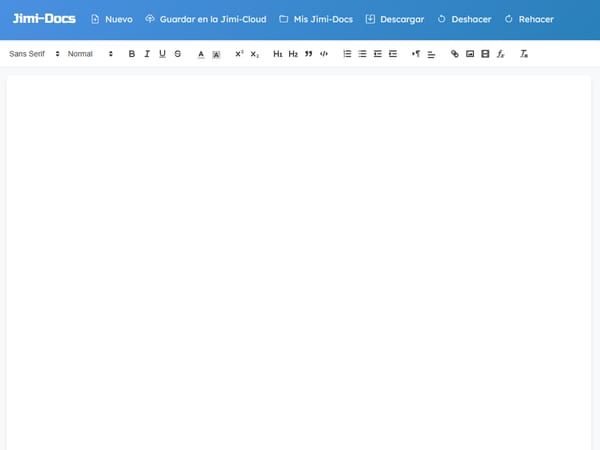This screenshot has width=600, height=450.
Task: Click the download icon beside Descargar
Action: pos(370,19)
